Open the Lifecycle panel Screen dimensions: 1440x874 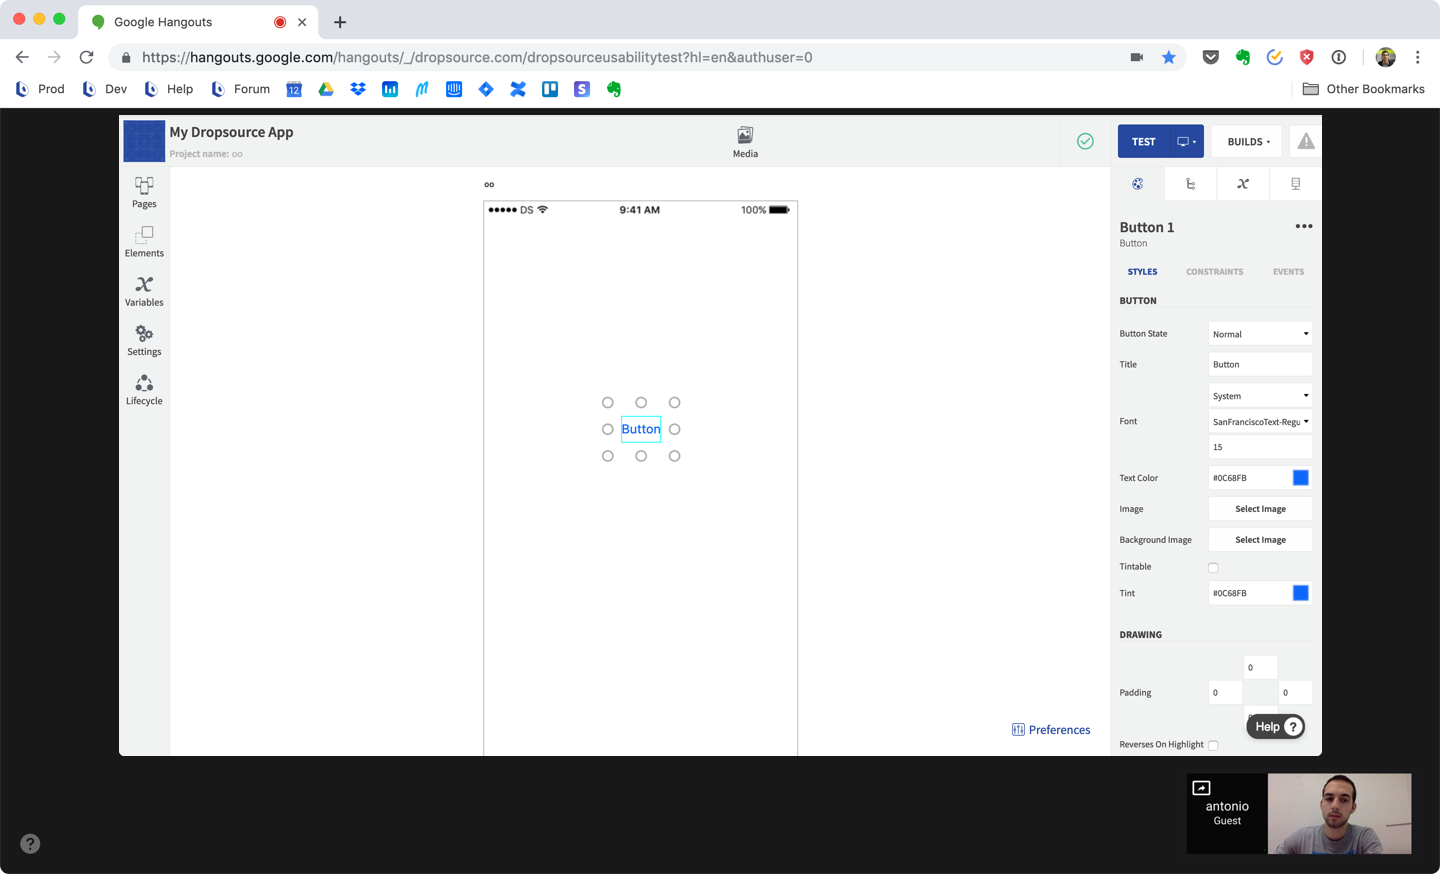(x=144, y=389)
